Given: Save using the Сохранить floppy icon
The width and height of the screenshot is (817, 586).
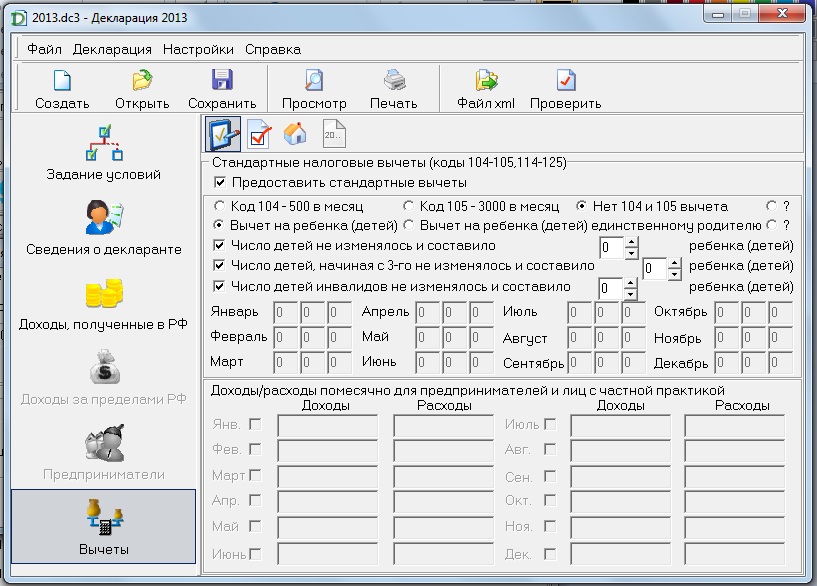Looking at the screenshot, I should pyautogui.click(x=222, y=81).
